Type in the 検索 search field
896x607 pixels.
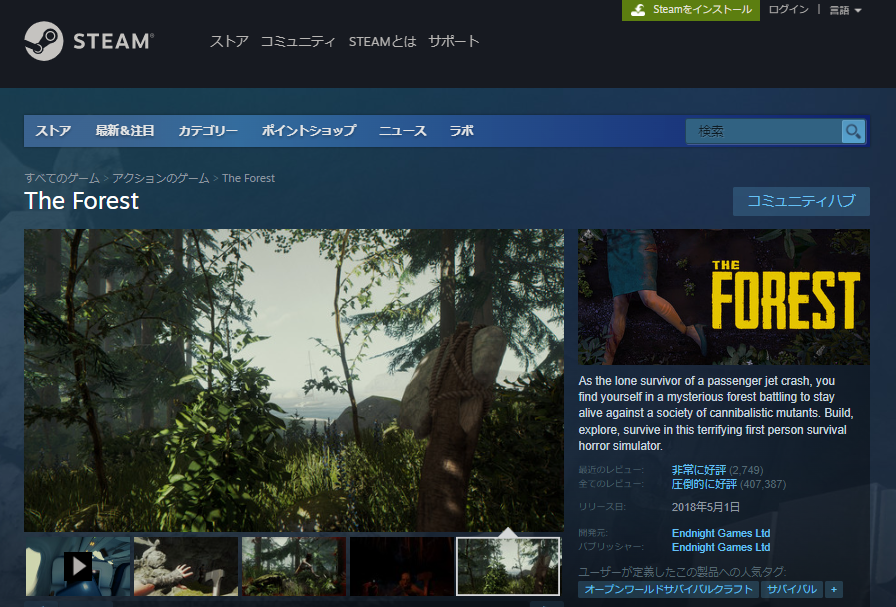pos(762,131)
